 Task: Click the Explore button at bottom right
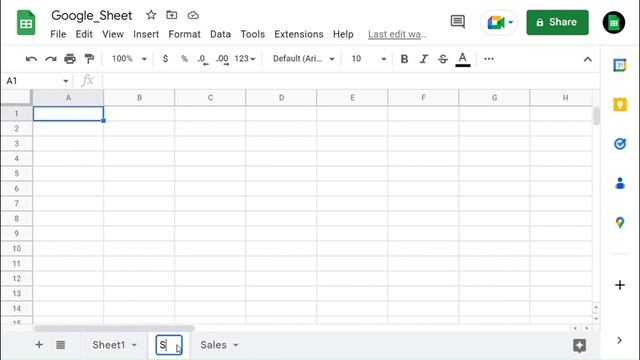(579, 345)
